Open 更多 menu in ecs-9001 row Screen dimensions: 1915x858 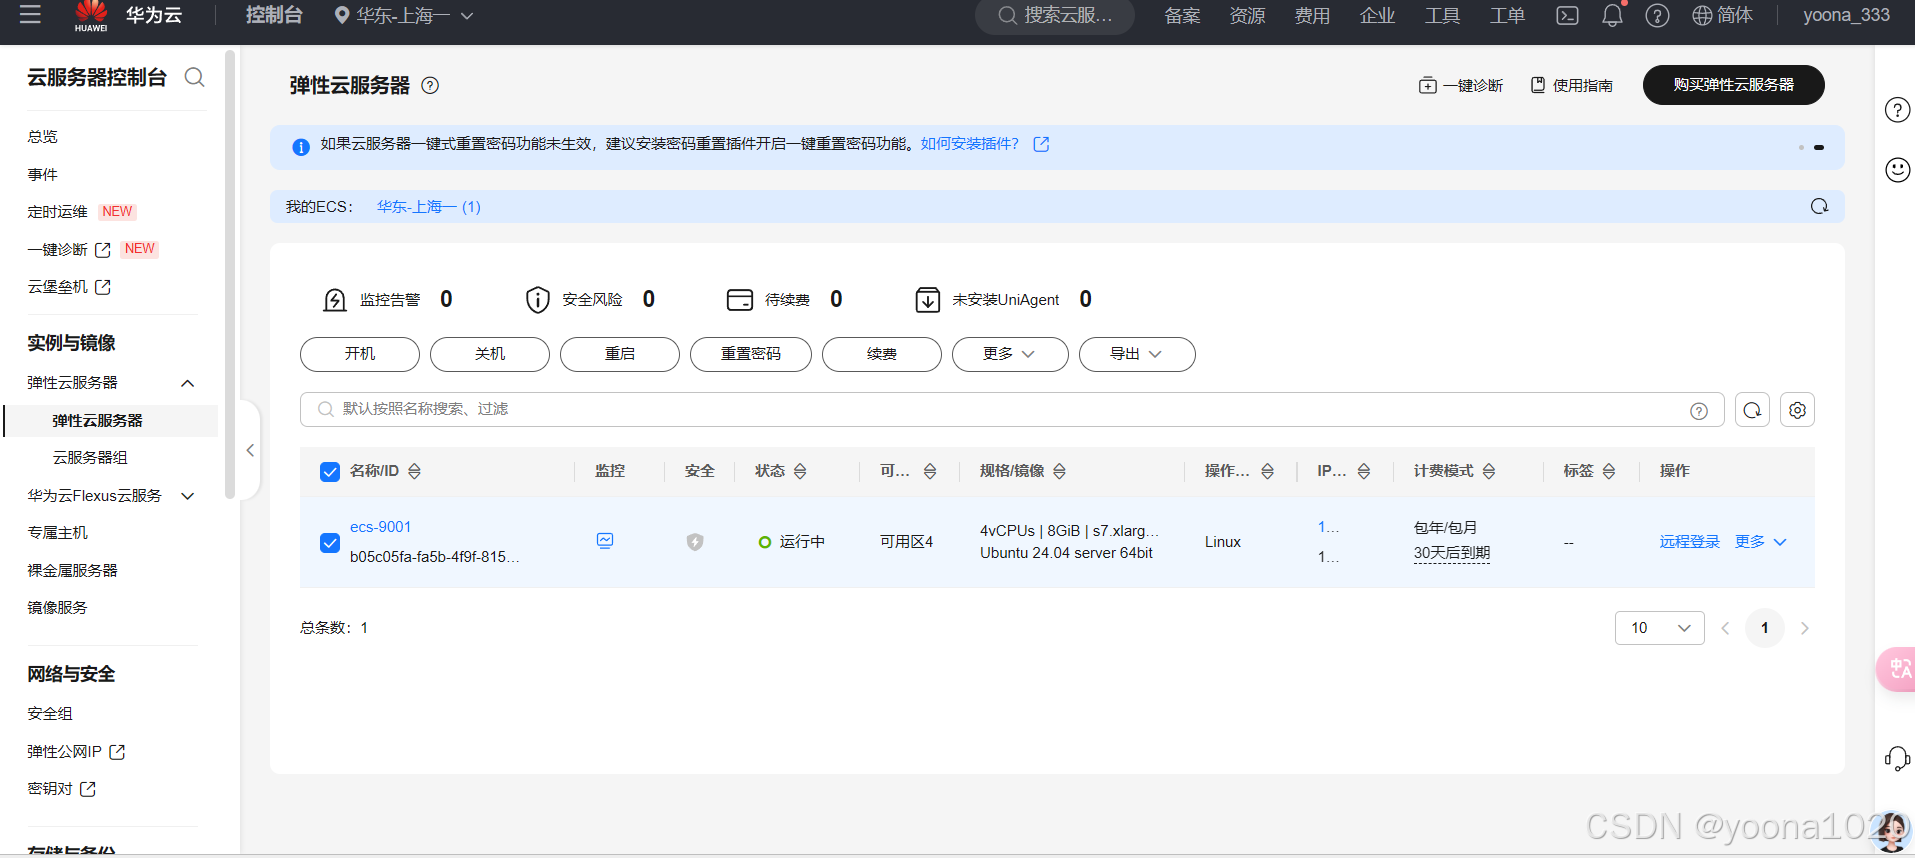point(1760,542)
